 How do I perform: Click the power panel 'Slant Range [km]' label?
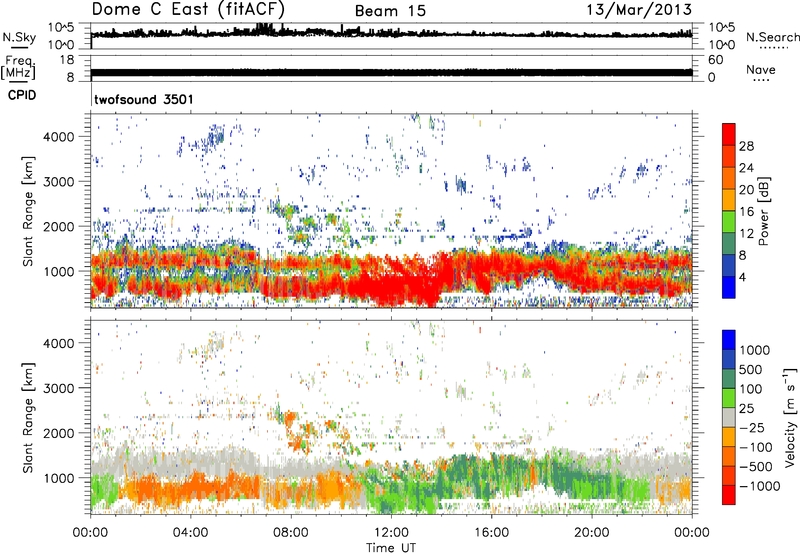[28, 211]
